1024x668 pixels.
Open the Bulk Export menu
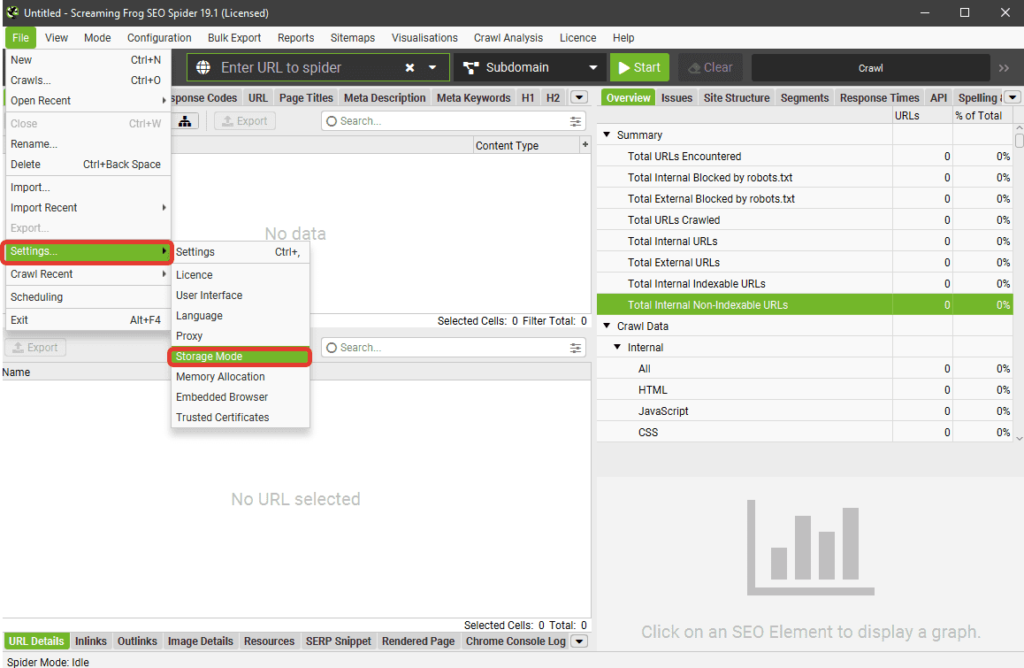click(234, 38)
